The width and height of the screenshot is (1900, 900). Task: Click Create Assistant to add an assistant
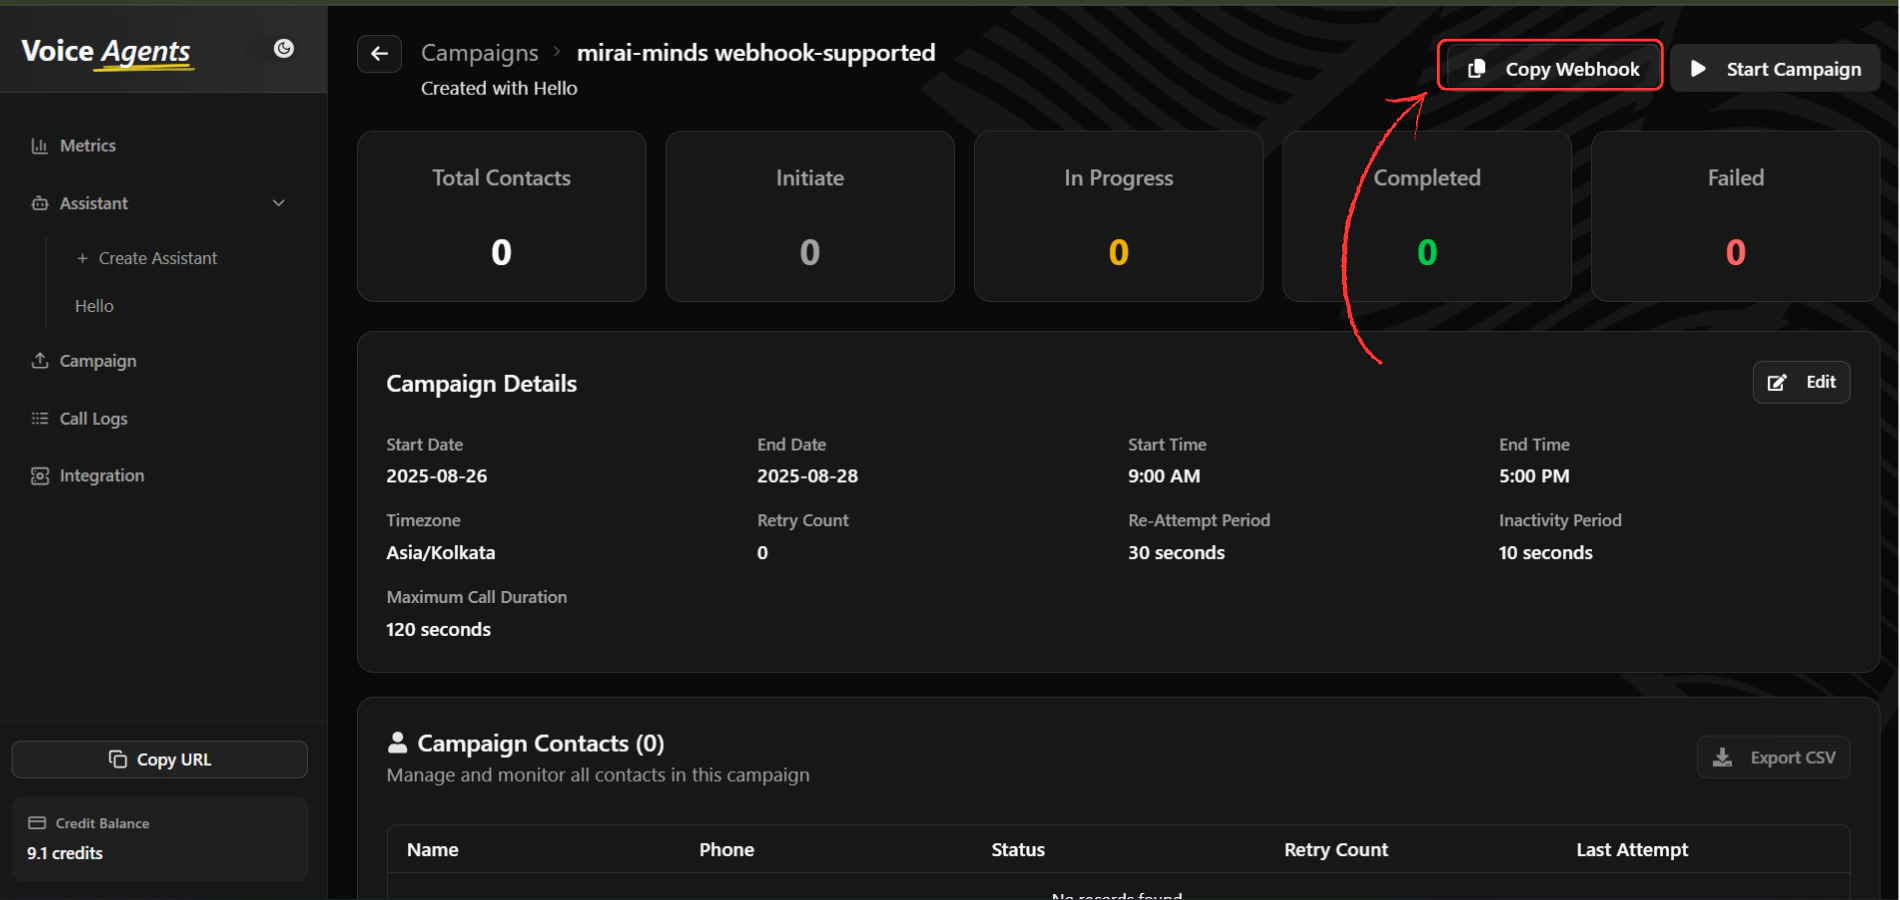[157, 258]
